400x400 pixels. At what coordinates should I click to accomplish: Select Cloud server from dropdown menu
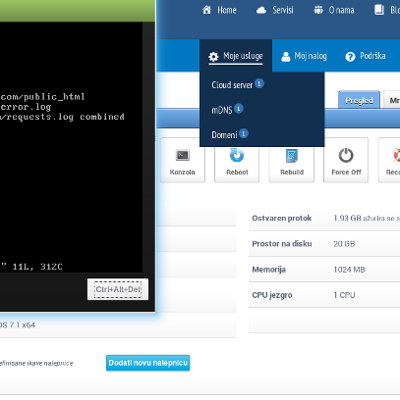232,85
